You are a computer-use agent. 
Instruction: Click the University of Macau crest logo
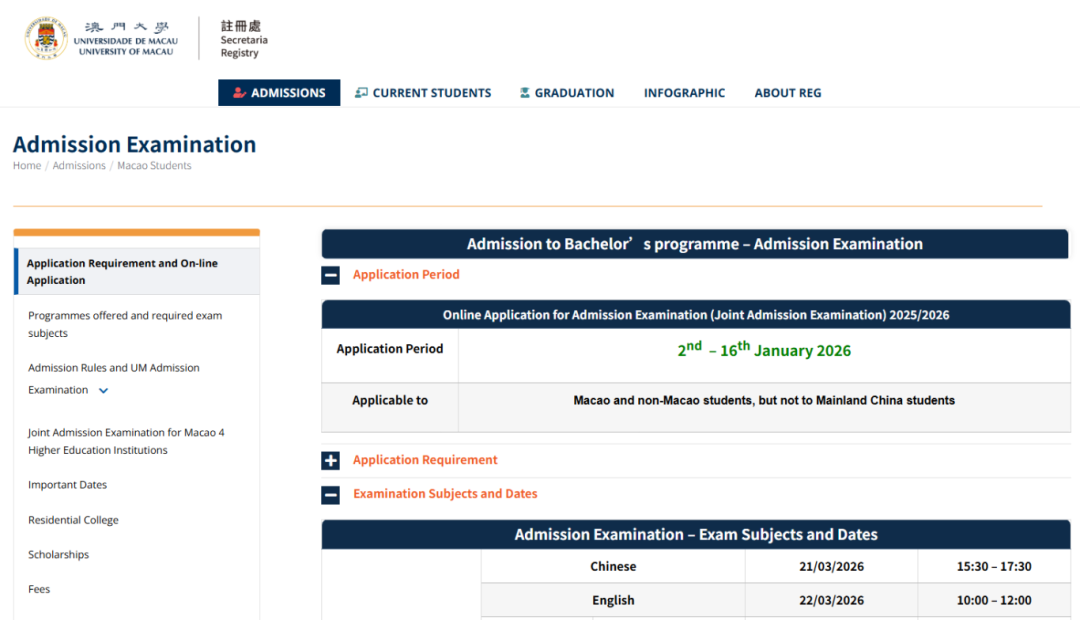pyautogui.click(x=45, y=38)
